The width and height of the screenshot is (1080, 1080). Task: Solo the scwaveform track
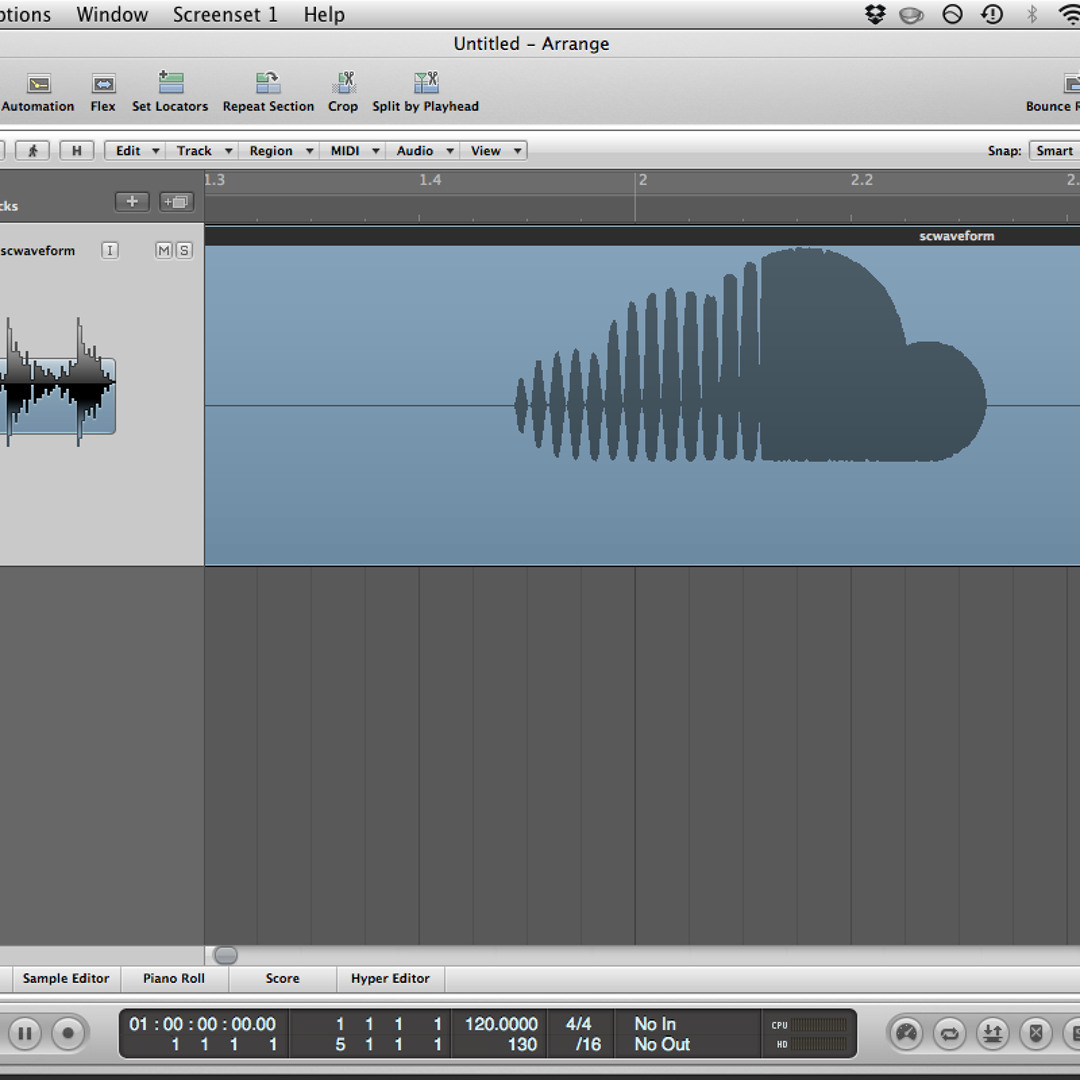click(185, 250)
